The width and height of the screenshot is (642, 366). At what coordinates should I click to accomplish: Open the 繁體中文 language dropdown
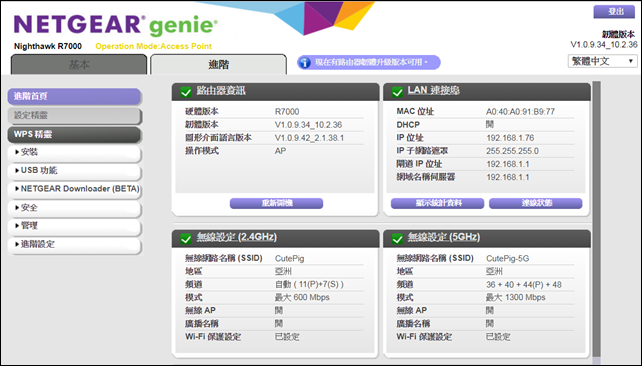coord(602,61)
